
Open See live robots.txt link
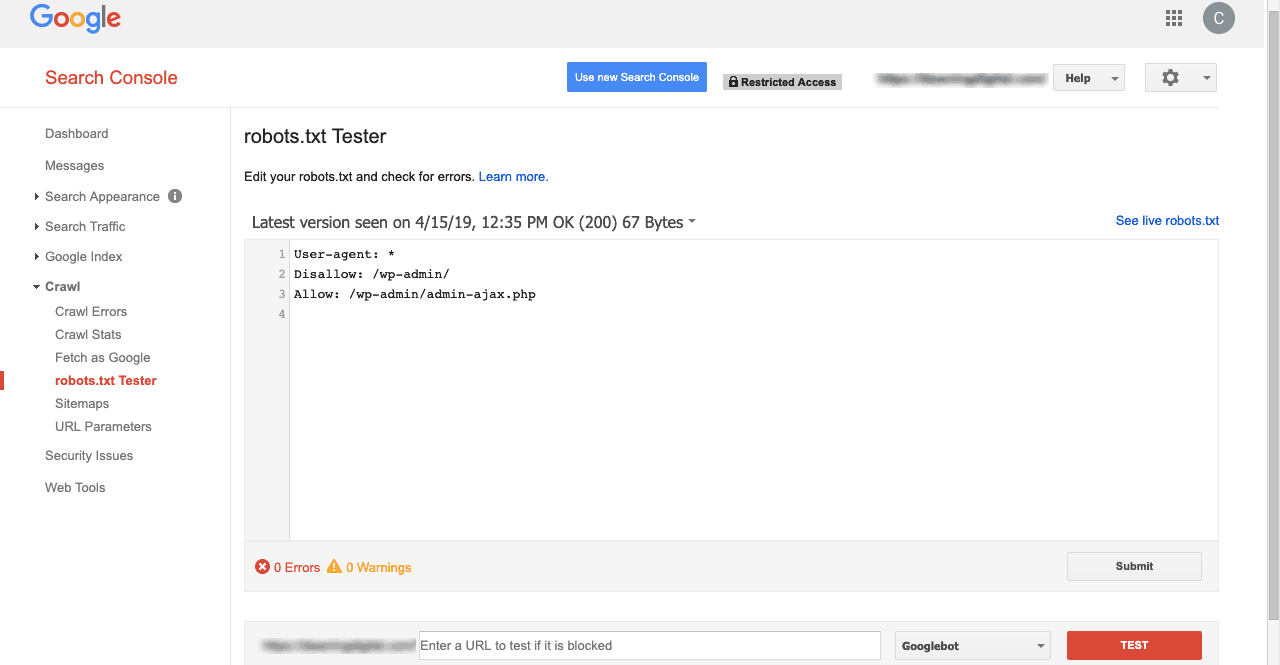(1167, 221)
